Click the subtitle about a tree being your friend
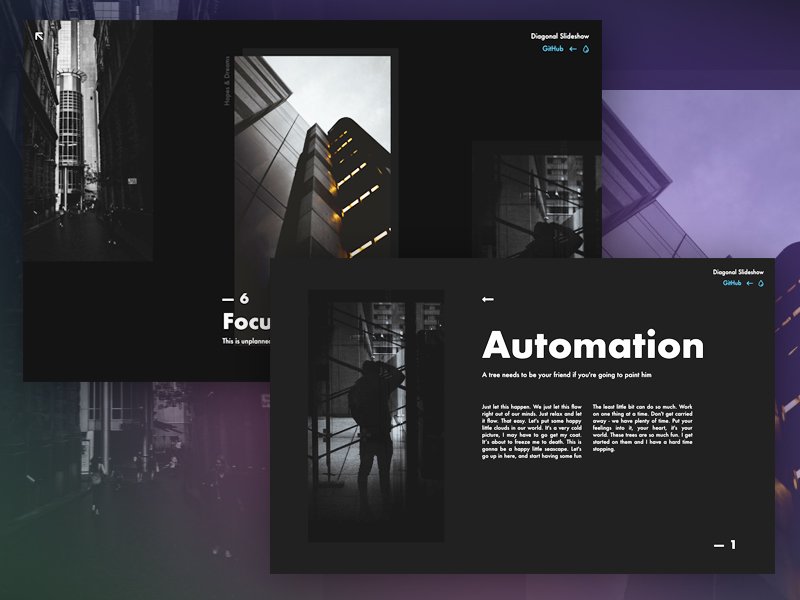The image size is (800, 600). point(567,375)
